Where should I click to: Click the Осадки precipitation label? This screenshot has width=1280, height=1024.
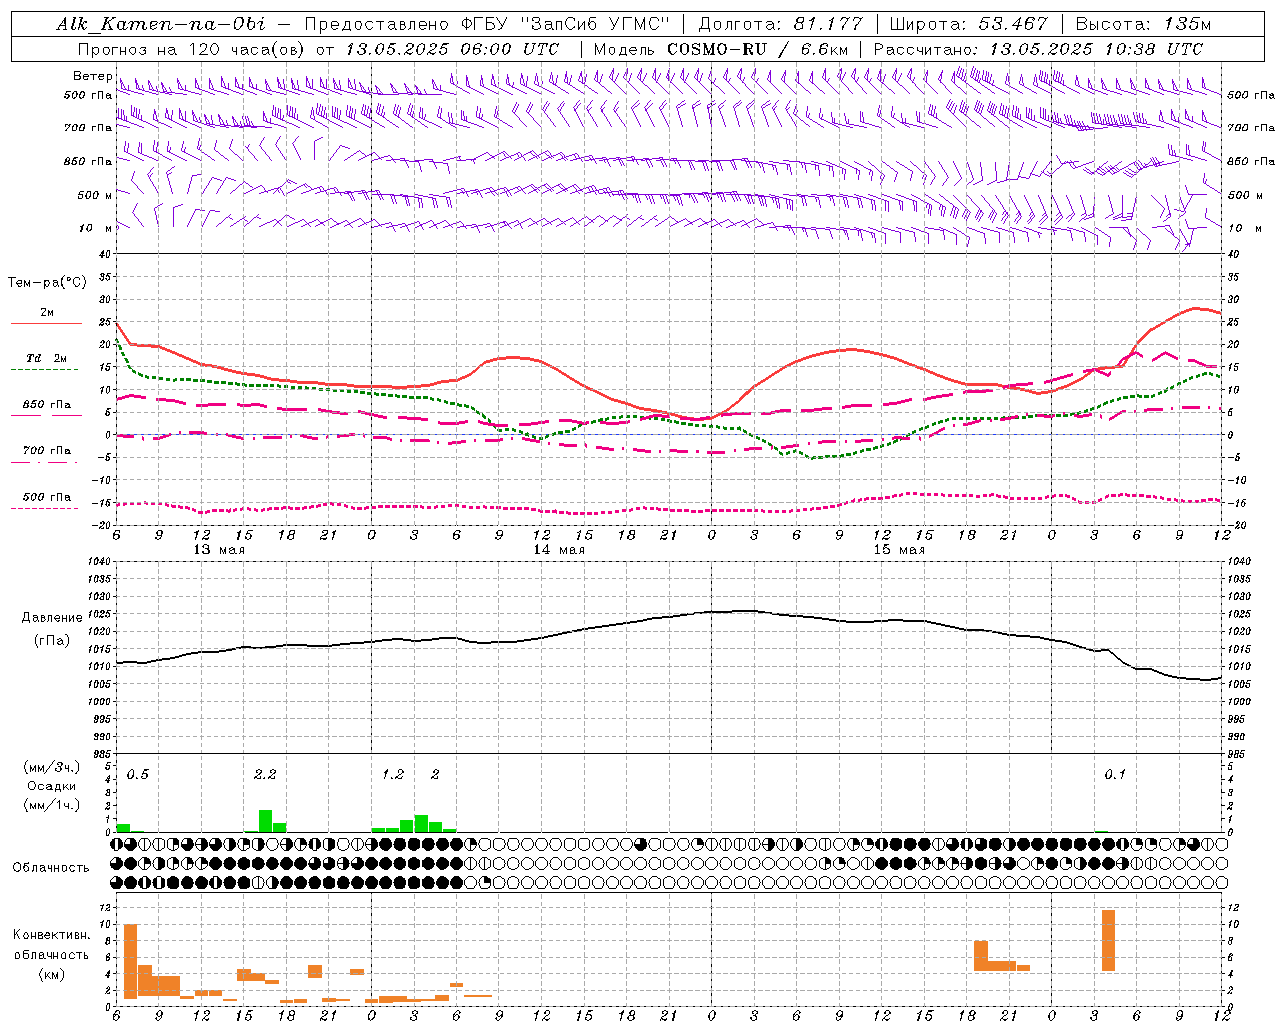[x=52, y=786]
